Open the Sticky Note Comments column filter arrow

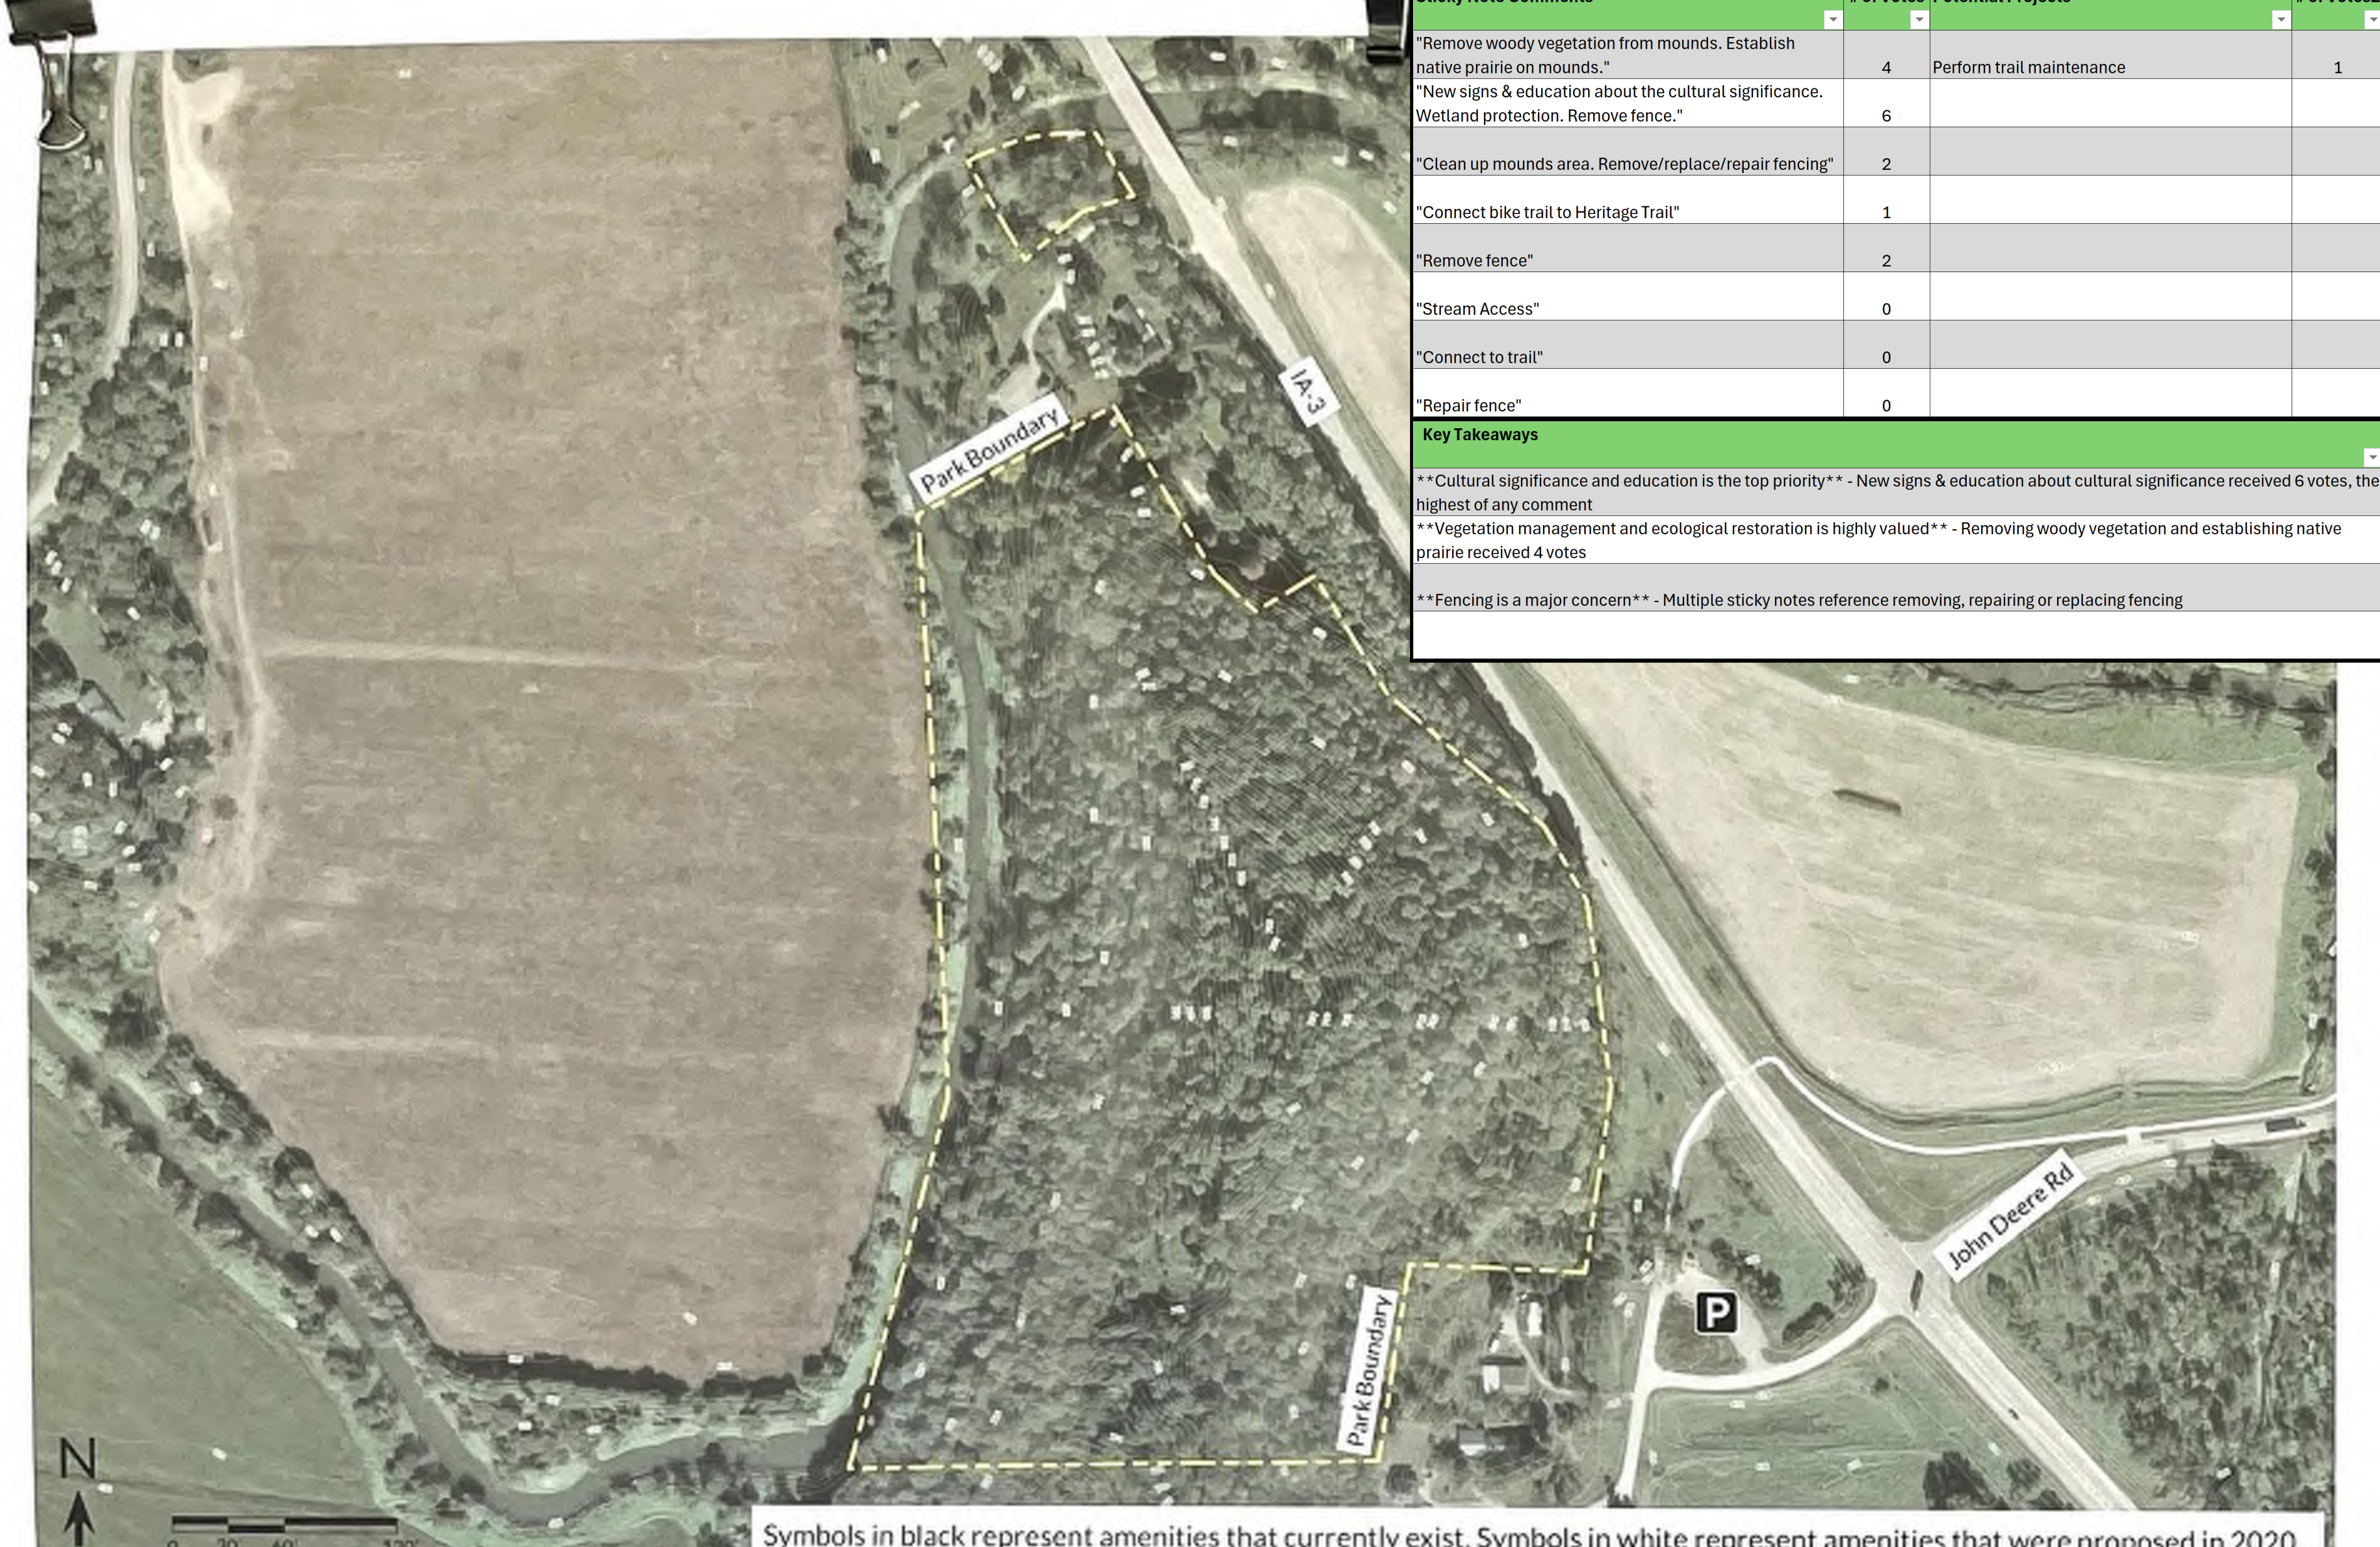(1832, 20)
